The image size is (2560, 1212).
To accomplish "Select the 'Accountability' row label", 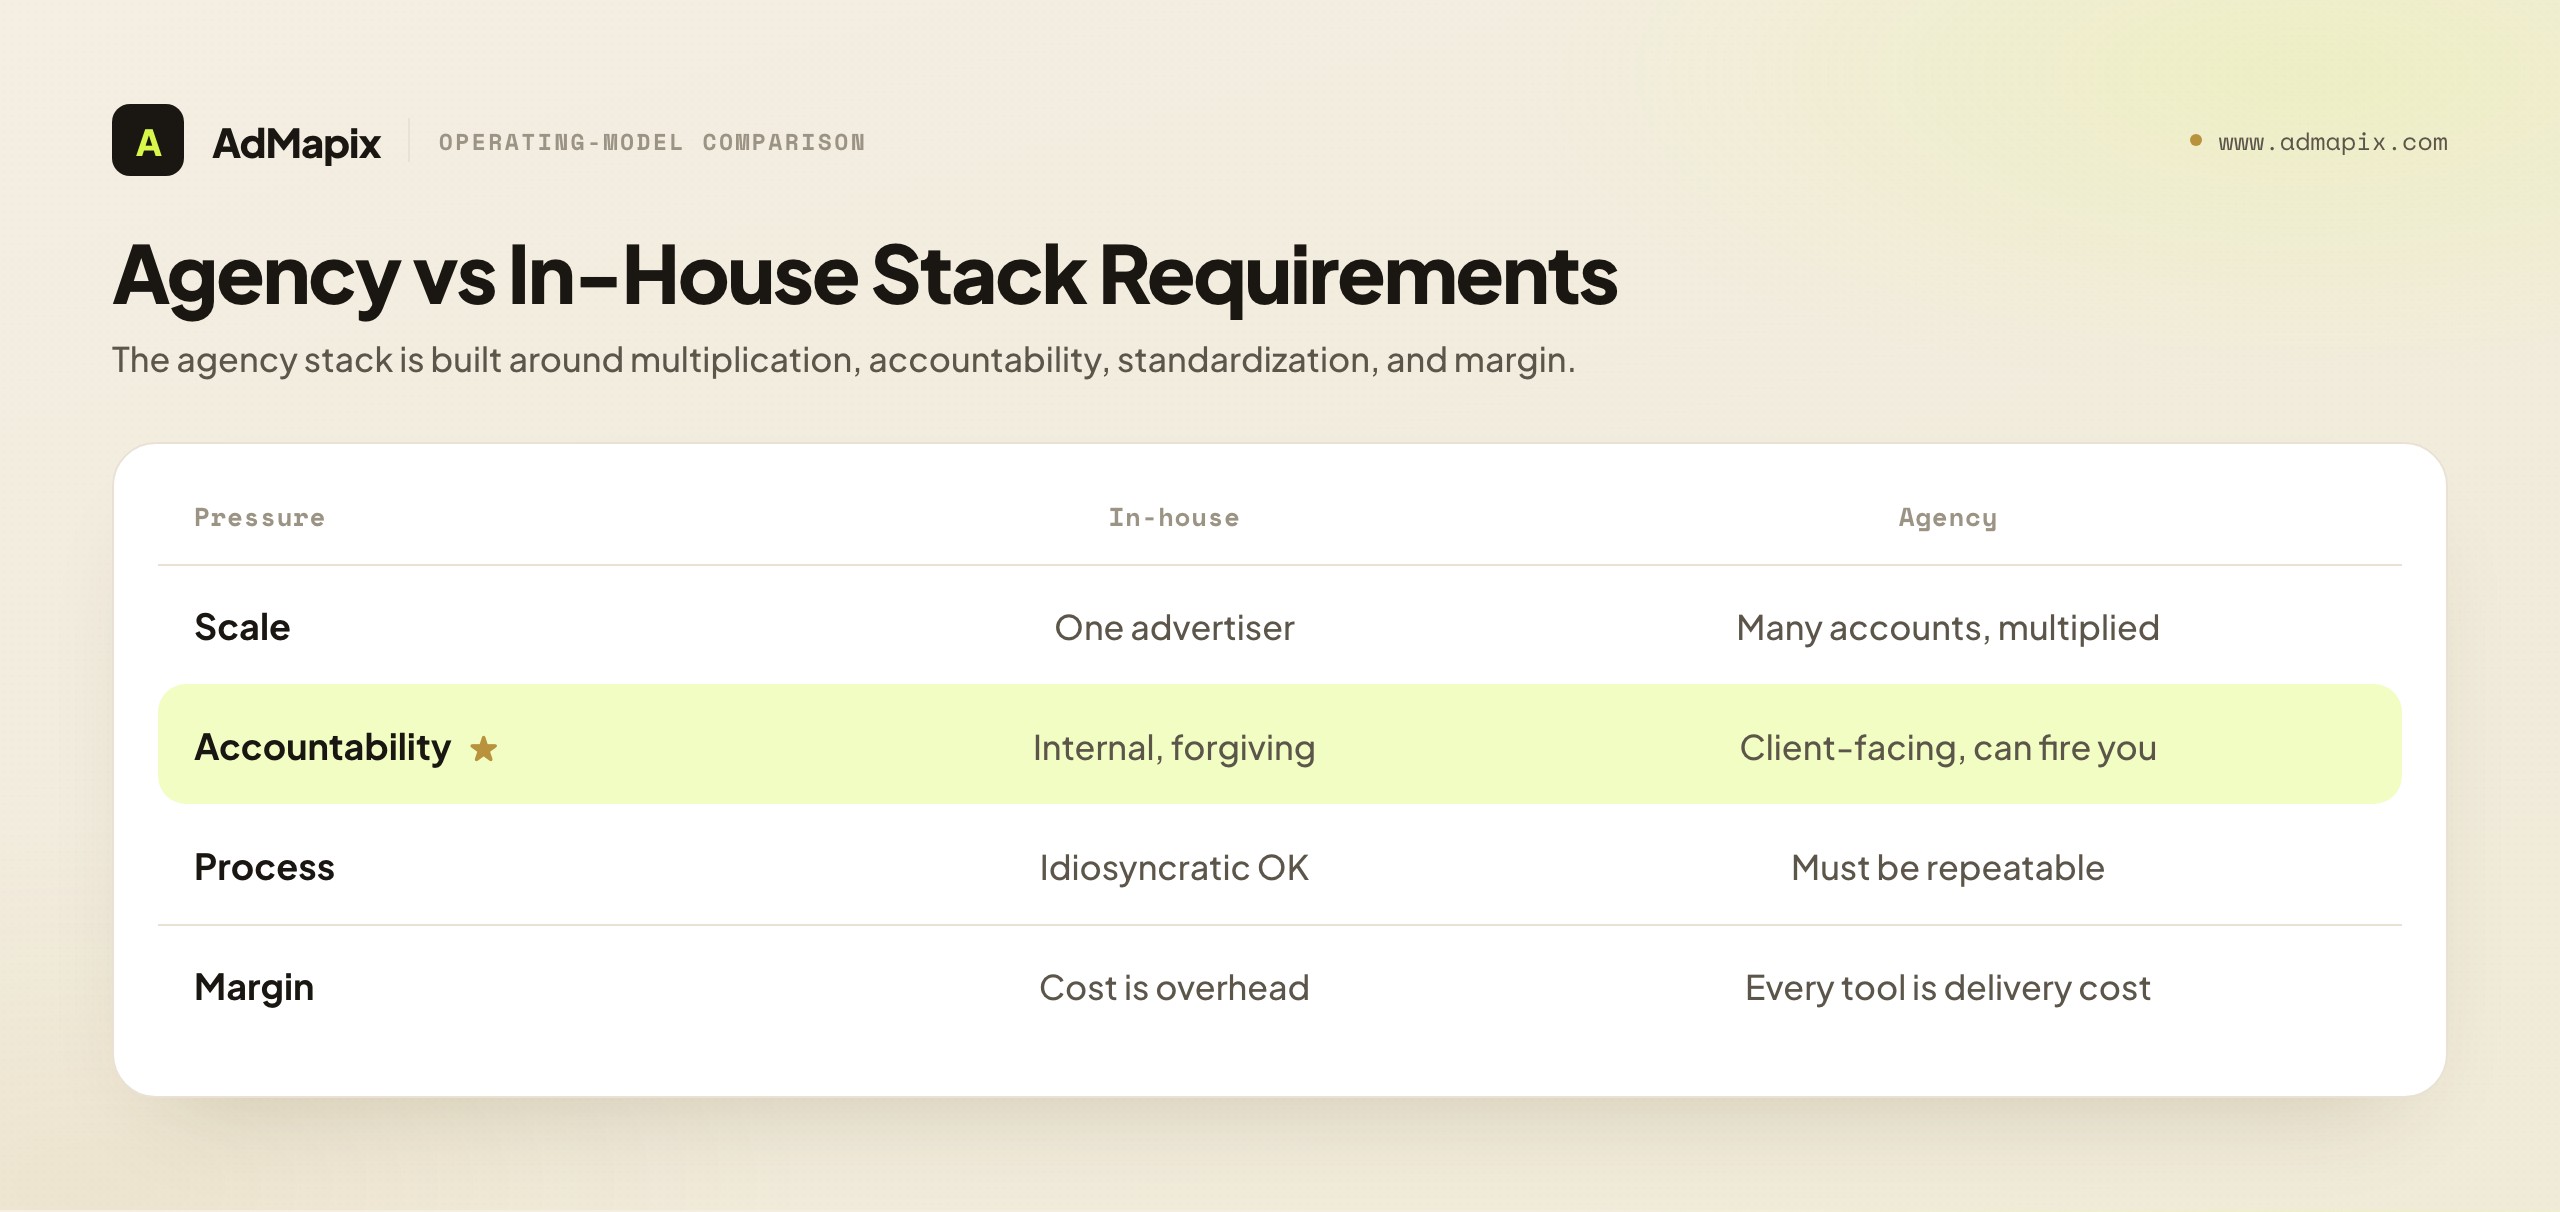I will 323,748.
